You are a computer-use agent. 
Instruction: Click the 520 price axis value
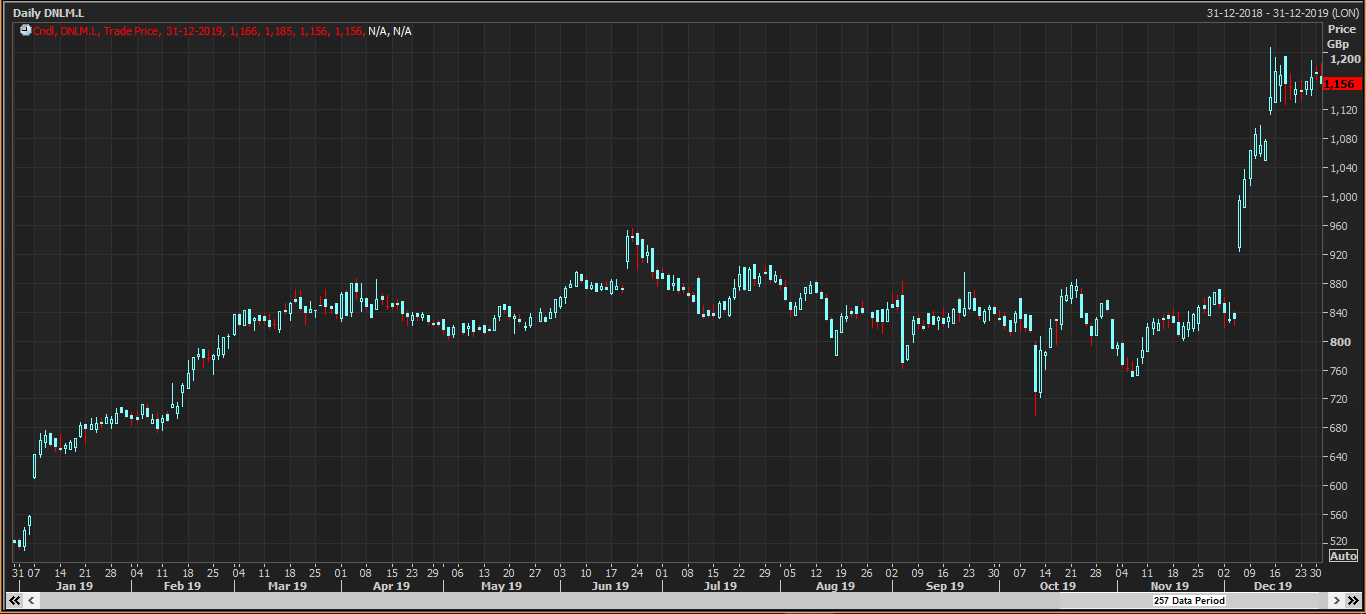click(x=1339, y=543)
